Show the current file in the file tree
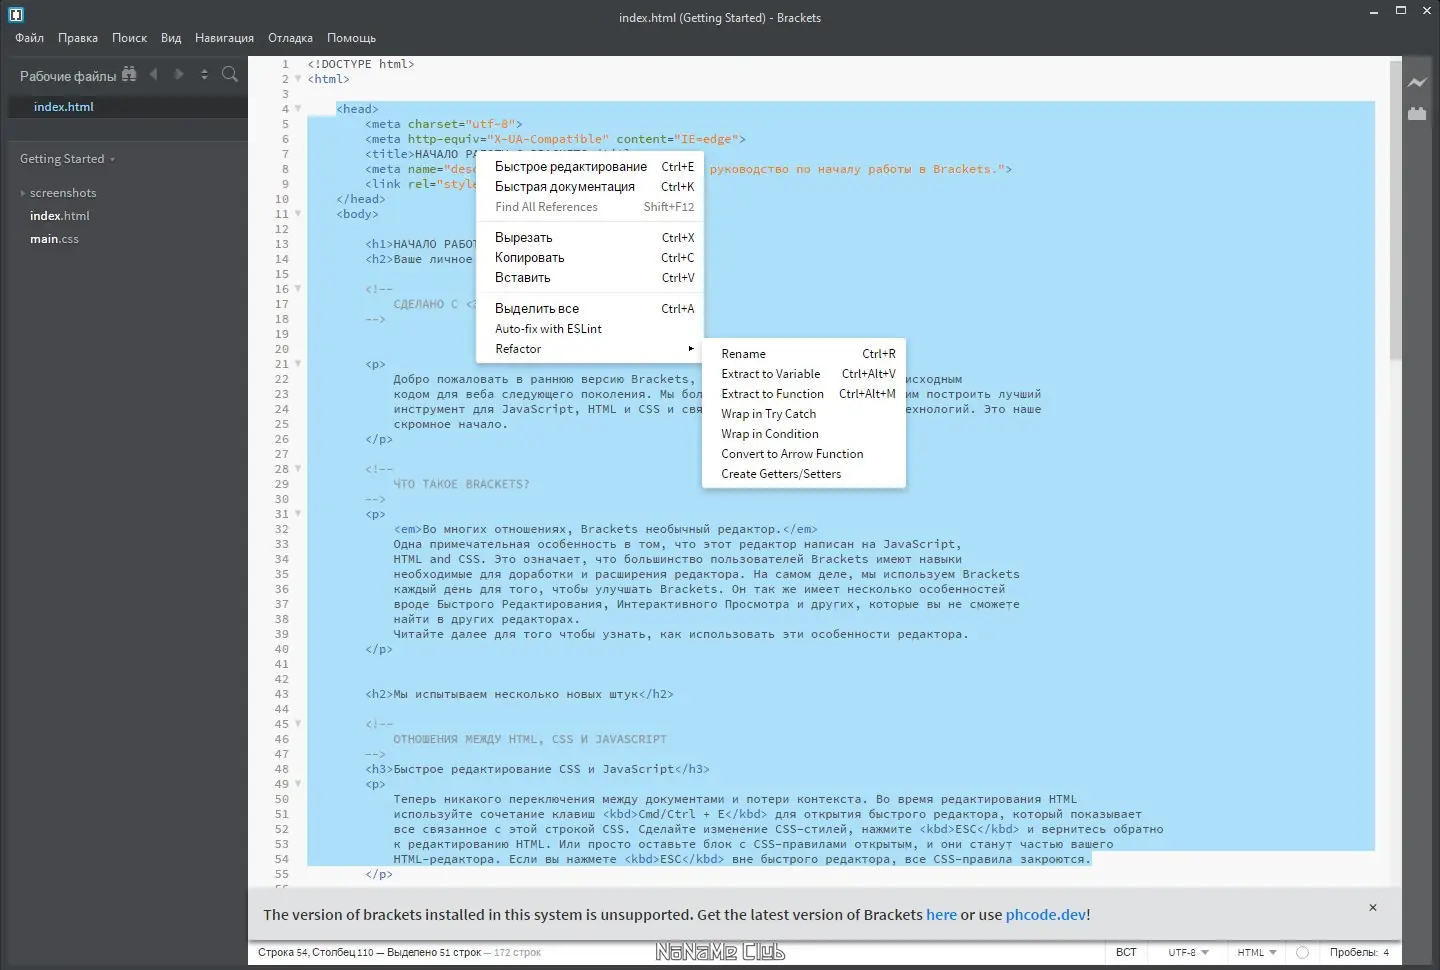1440x970 pixels. (129, 74)
